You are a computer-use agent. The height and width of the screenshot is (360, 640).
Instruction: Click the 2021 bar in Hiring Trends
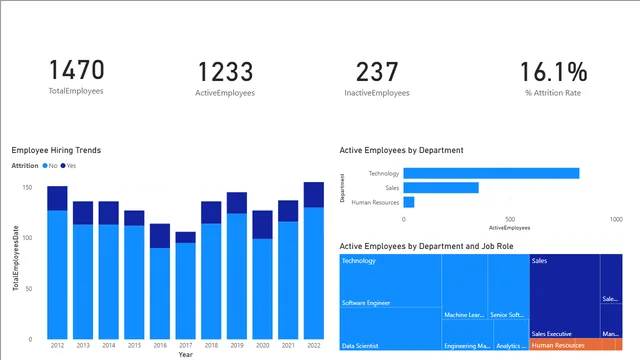[288, 270]
